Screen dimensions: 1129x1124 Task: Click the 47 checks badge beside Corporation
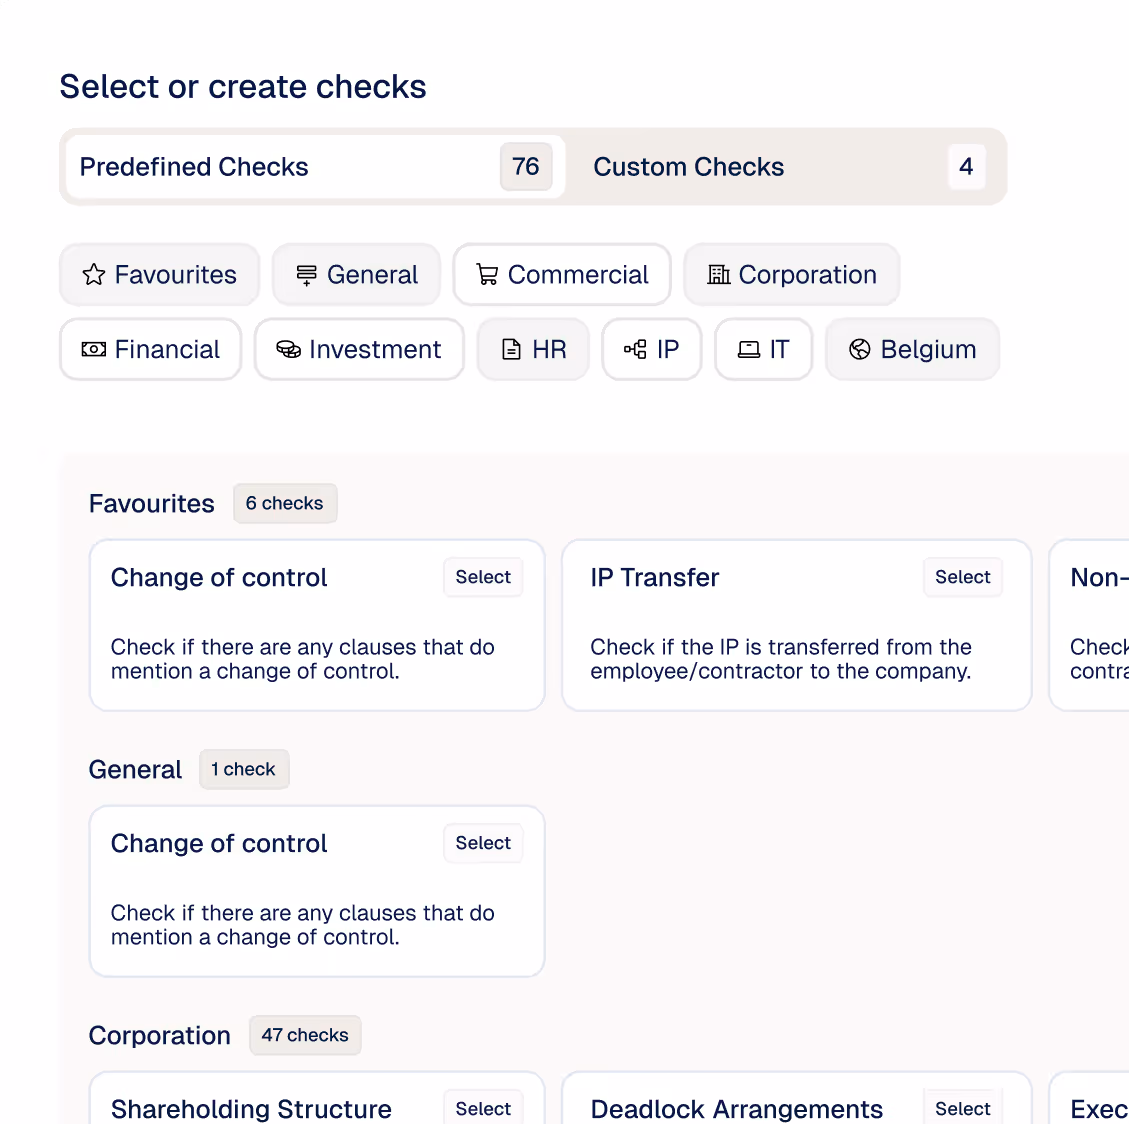point(305,1035)
